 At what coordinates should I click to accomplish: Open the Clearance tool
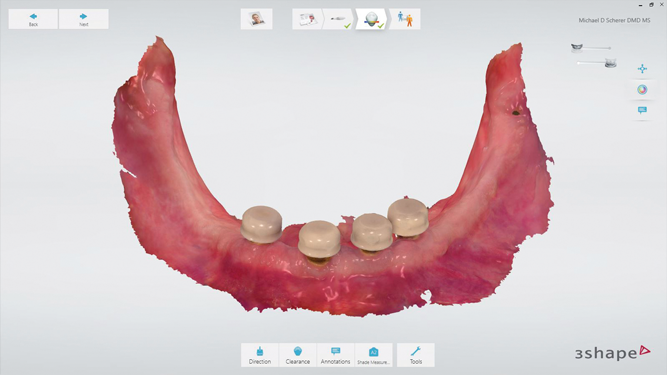(x=297, y=355)
